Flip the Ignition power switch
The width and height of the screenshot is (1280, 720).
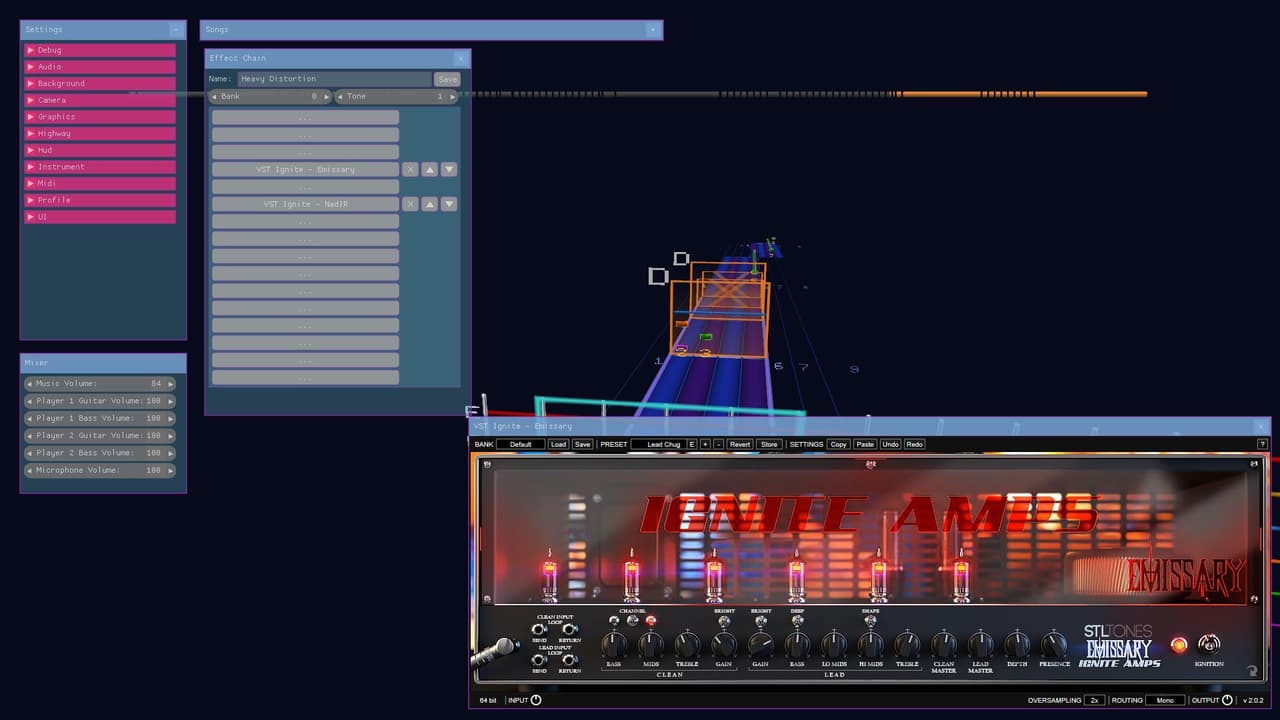coord(1209,644)
